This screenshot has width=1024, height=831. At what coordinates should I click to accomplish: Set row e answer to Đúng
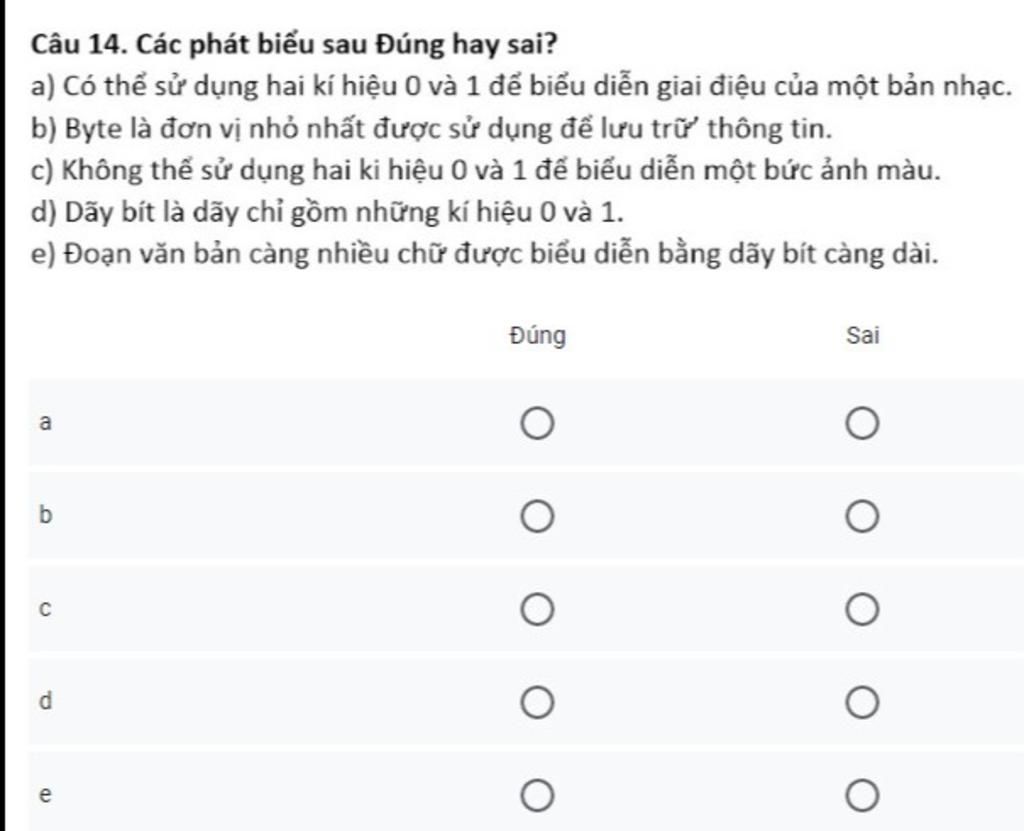(x=536, y=796)
